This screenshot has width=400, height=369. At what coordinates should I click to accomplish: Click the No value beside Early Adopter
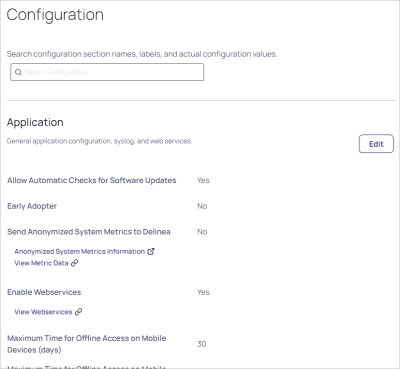(x=202, y=206)
